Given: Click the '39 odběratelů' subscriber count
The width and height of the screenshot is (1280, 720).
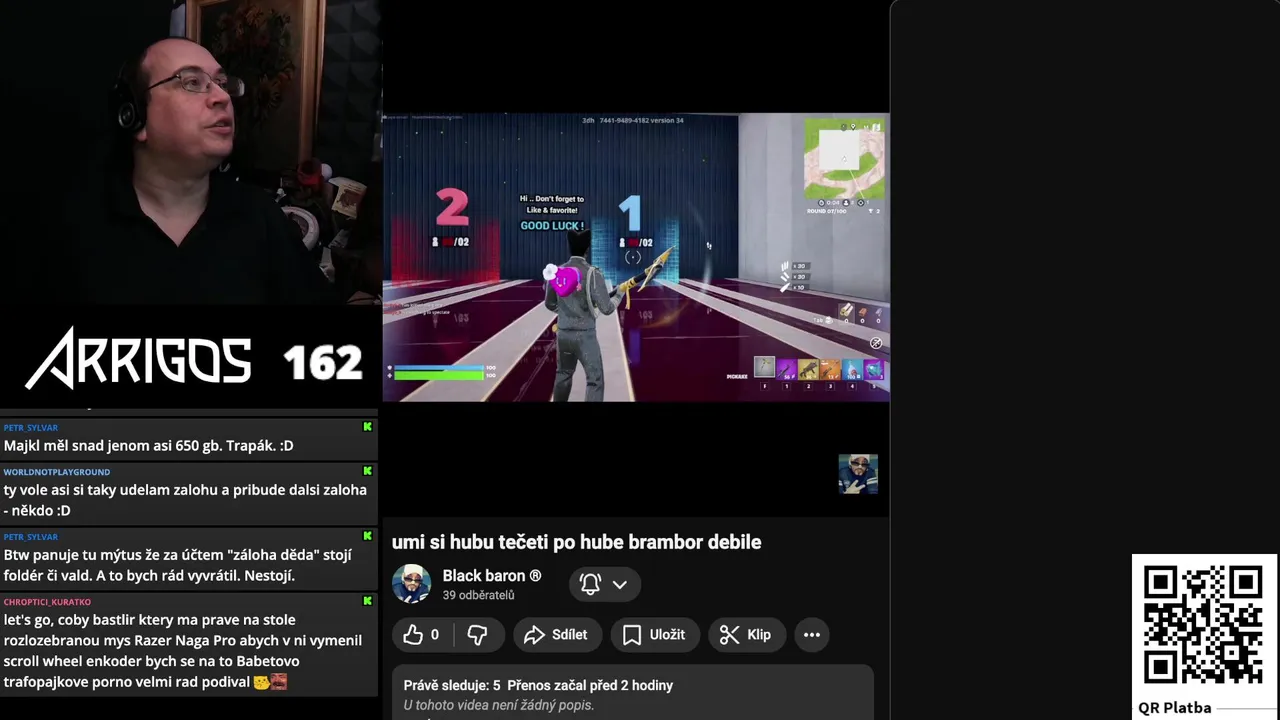Looking at the screenshot, I should pyautogui.click(x=478, y=595).
